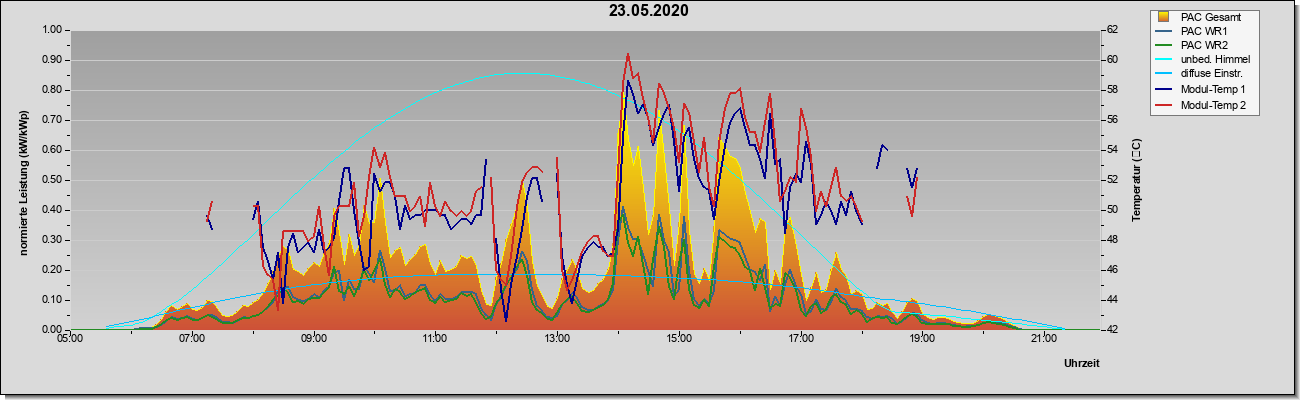Click the 19:00 time axis label
Viewport: 1300px width, 400px height.
click(922, 340)
